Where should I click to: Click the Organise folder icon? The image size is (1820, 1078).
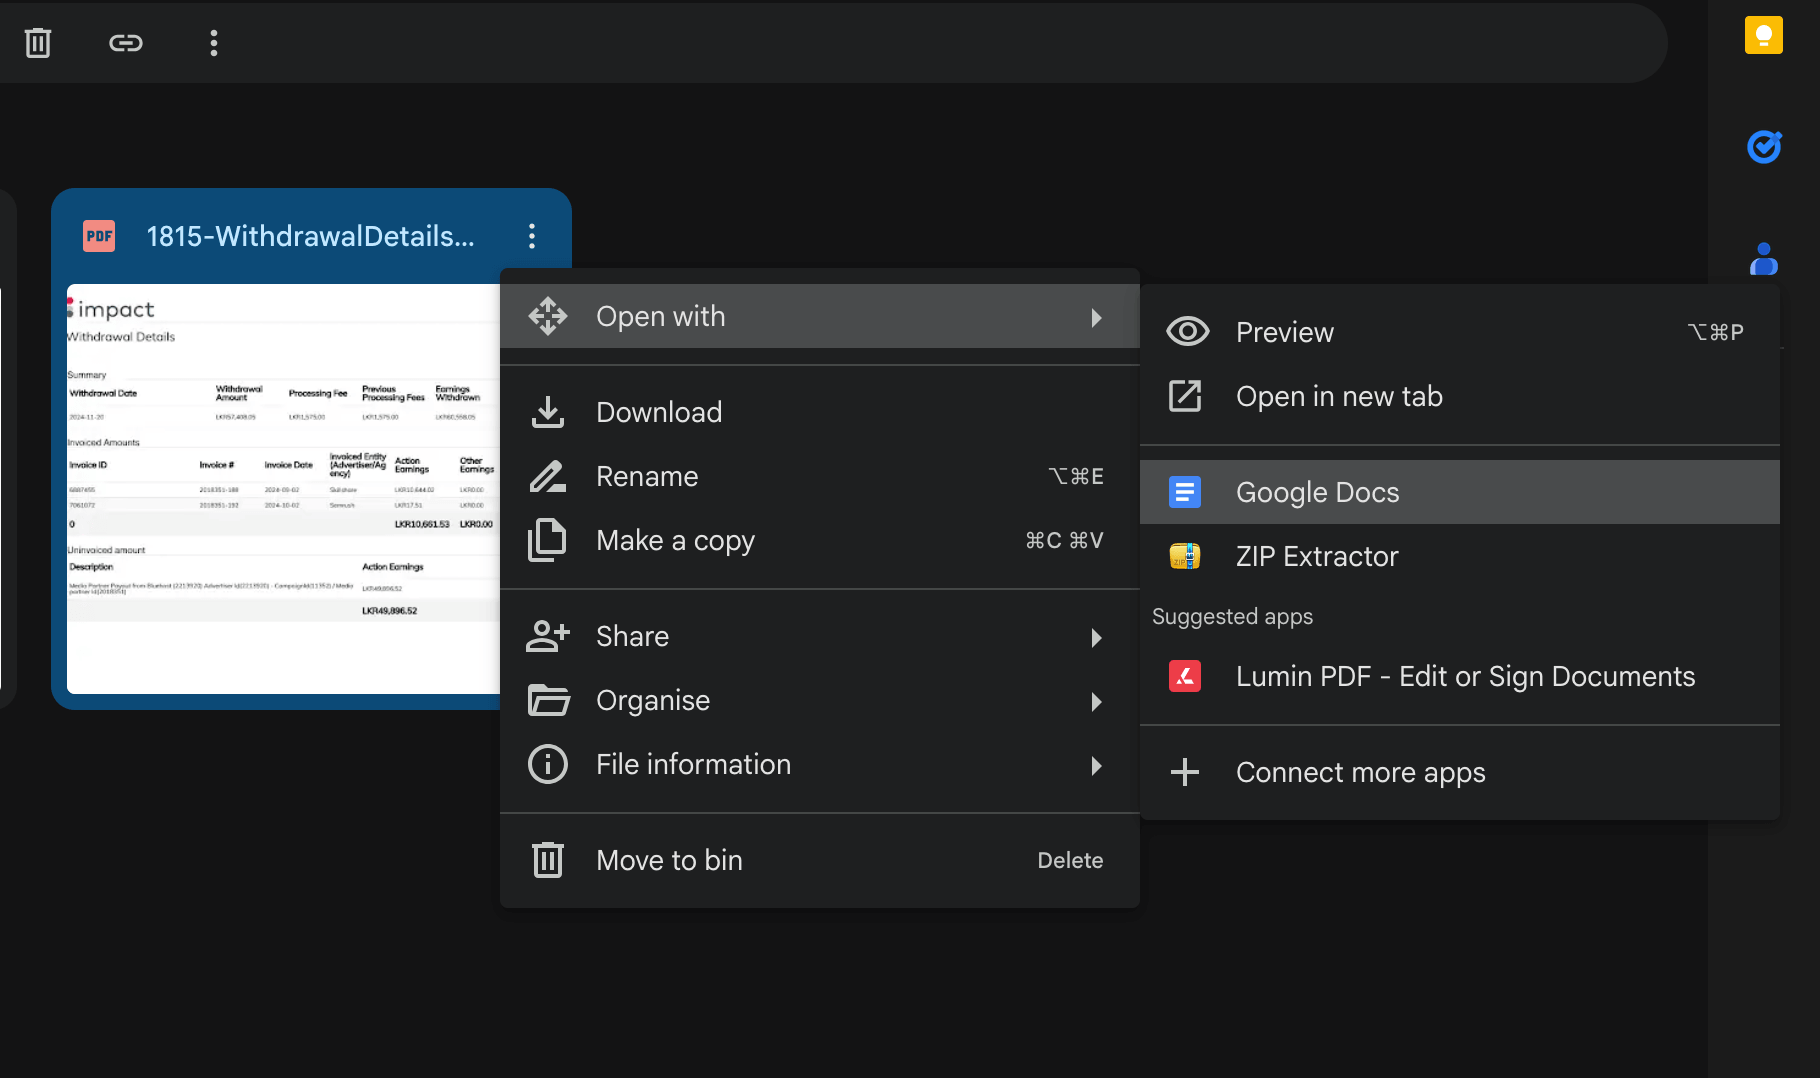point(548,700)
